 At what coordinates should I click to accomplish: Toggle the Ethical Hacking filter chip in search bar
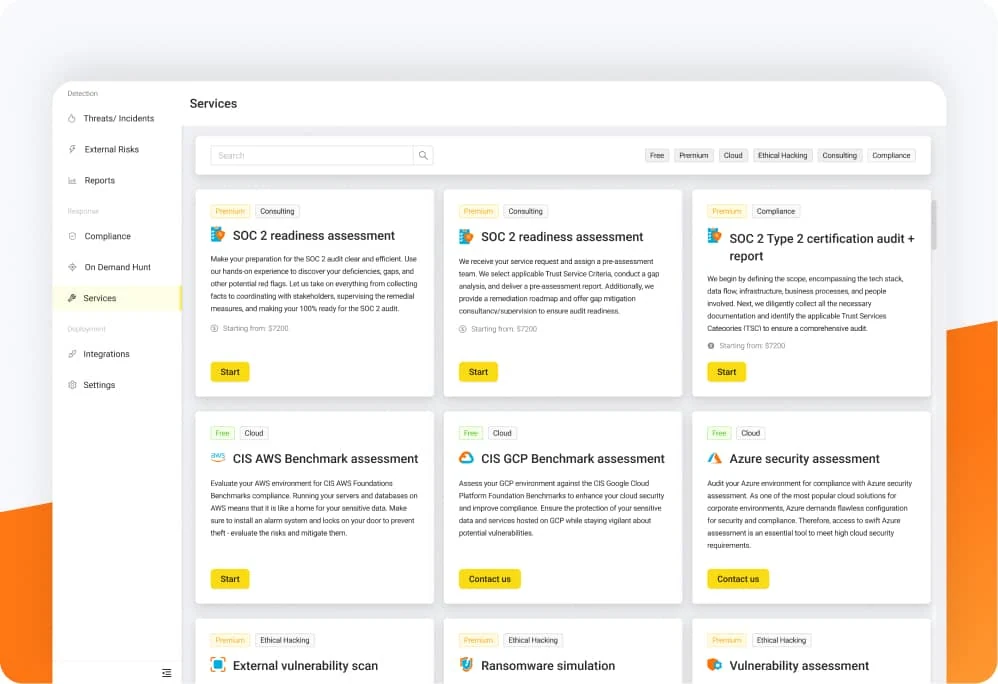coord(782,155)
